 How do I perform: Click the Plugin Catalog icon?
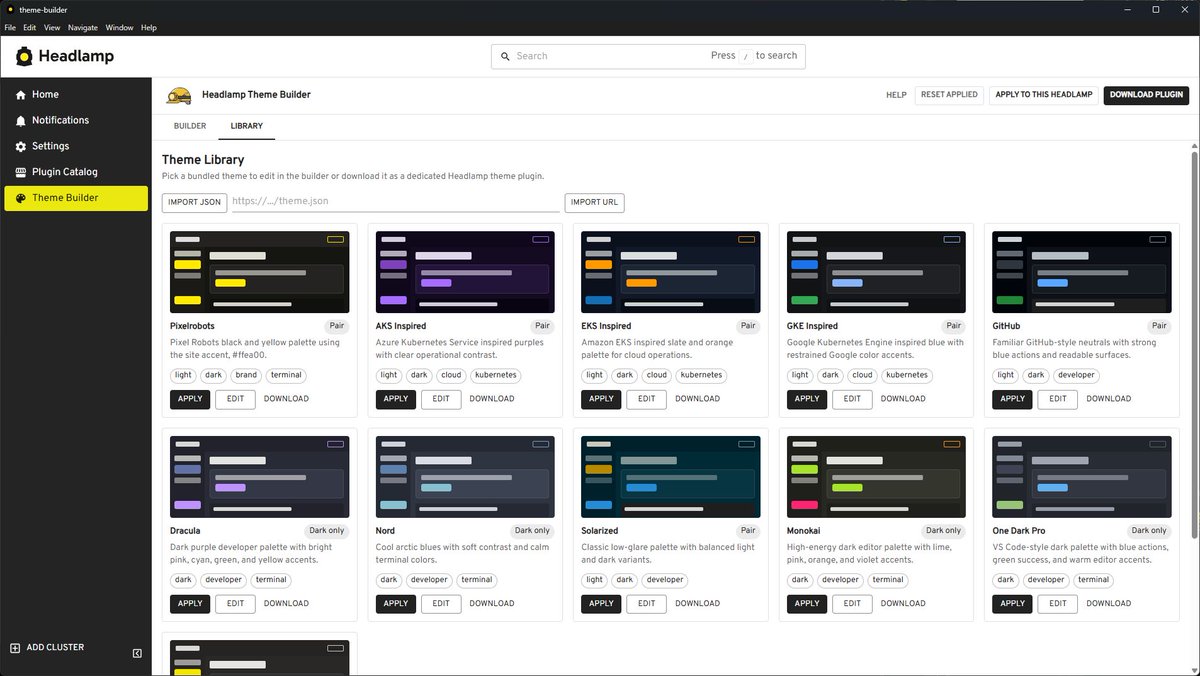pos(21,172)
